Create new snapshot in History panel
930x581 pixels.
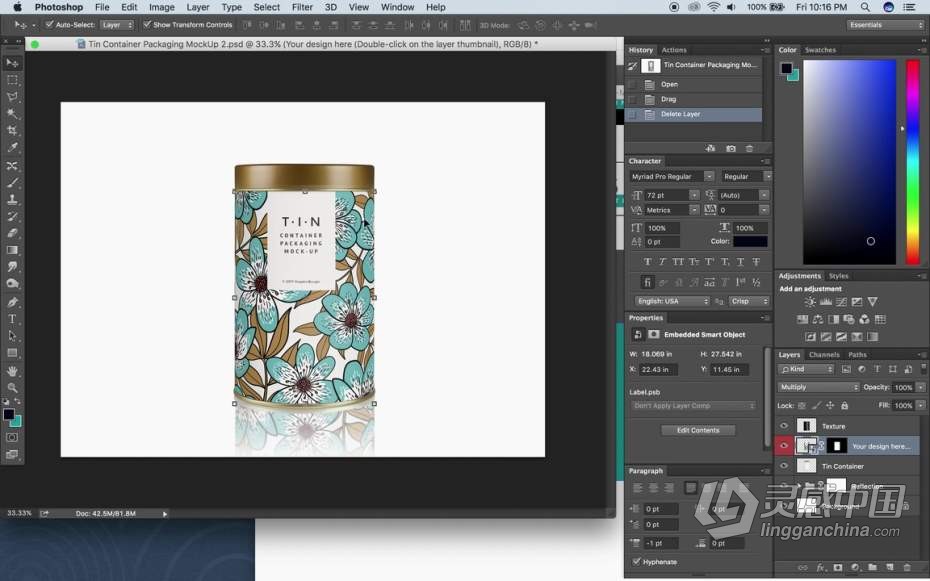coord(731,148)
